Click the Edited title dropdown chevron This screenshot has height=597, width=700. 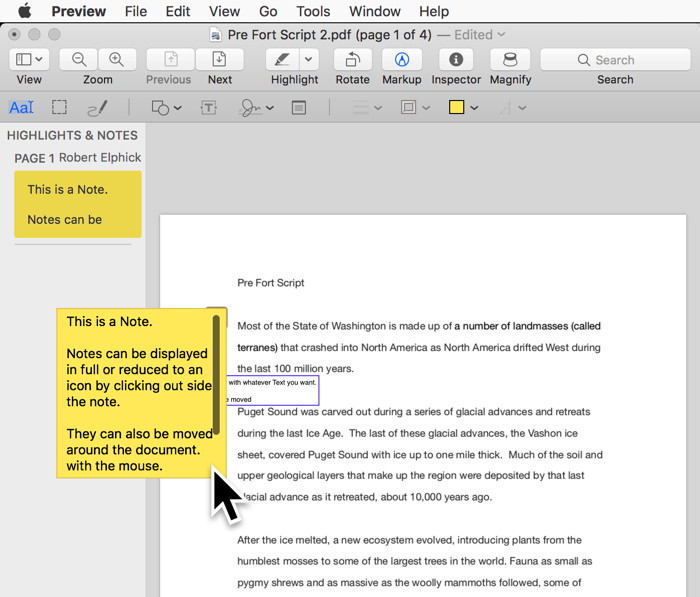pyautogui.click(x=501, y=34)
